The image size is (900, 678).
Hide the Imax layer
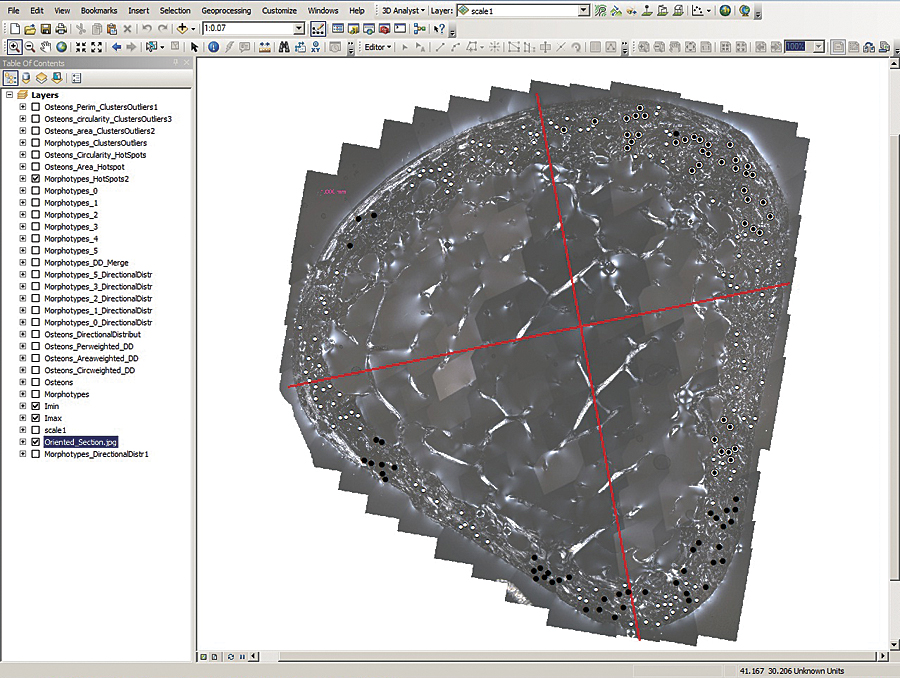[x=36, y=419]
